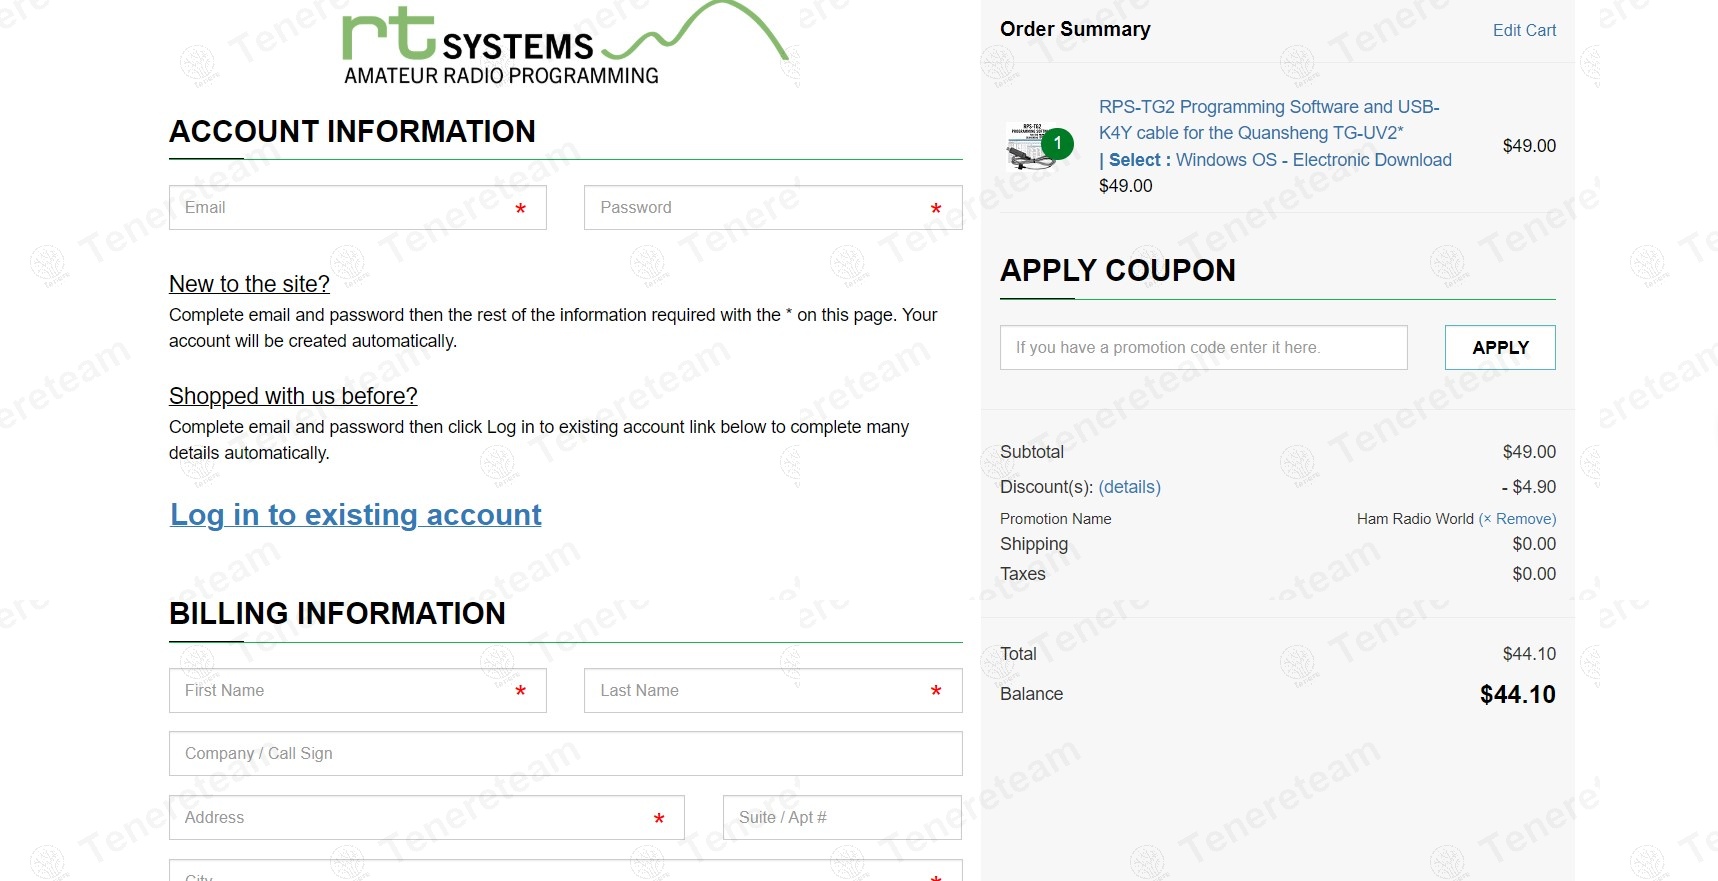The width and height of the screenshot is (1718, 881).
Task: Select the Suite / Apt # field
Action: [x=841, y=818]
